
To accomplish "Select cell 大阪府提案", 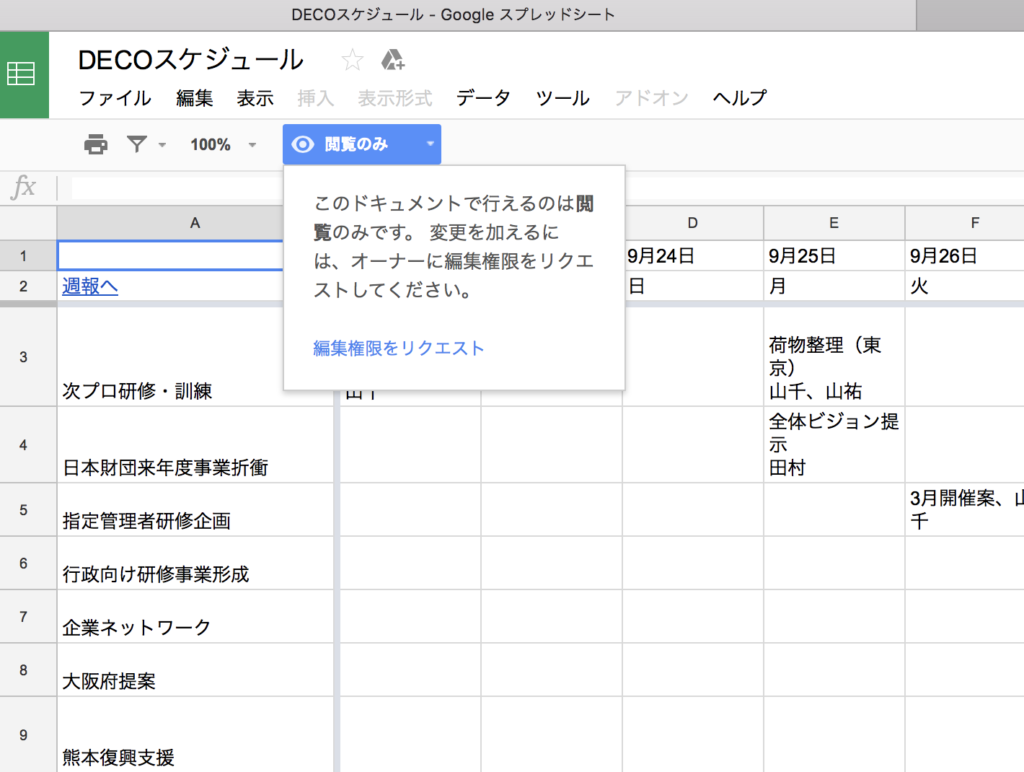I will pyautogui.click(x=195, y=669).
